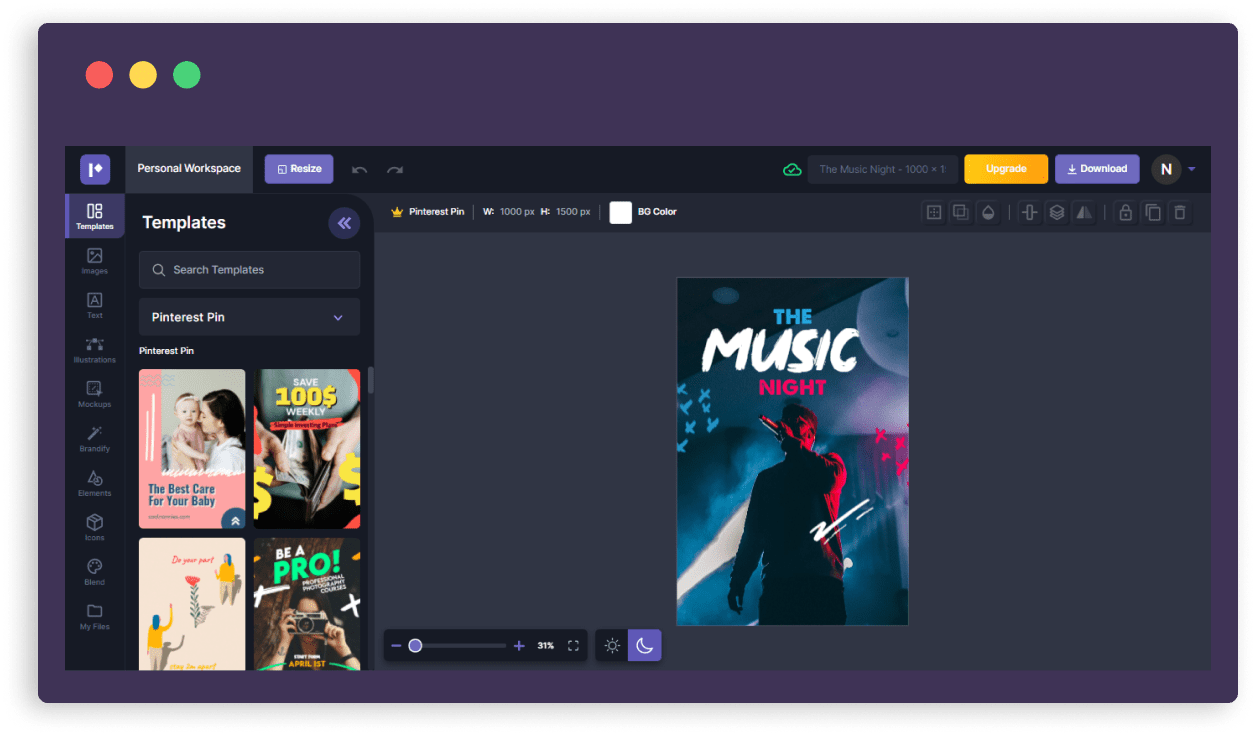Switch to light mode sun toggle
This screenshot has height=736, width=1256.
tap(612, 646)
